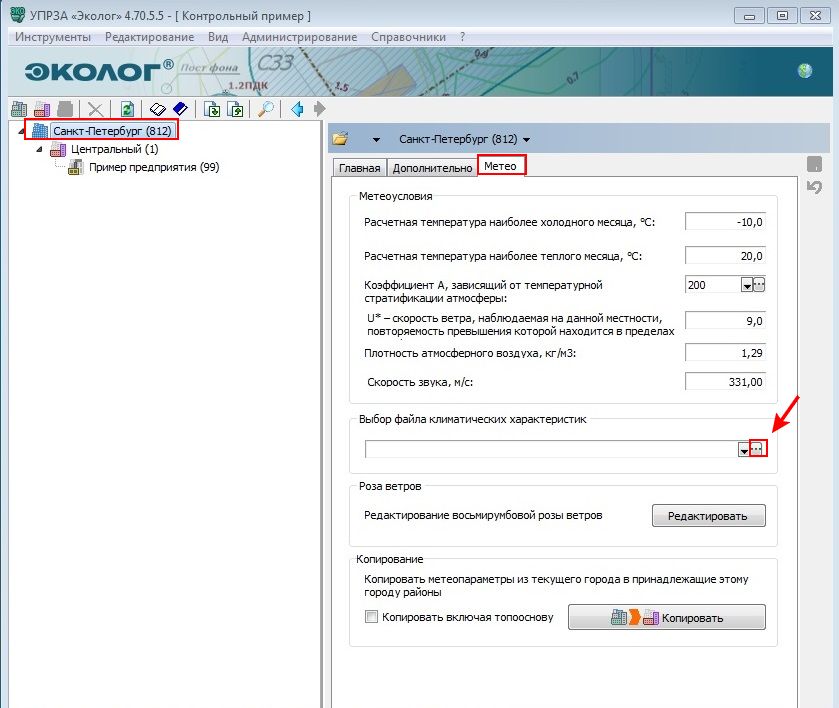
Task: Click the sound speed field 331,00
Action: pos(725,382)
